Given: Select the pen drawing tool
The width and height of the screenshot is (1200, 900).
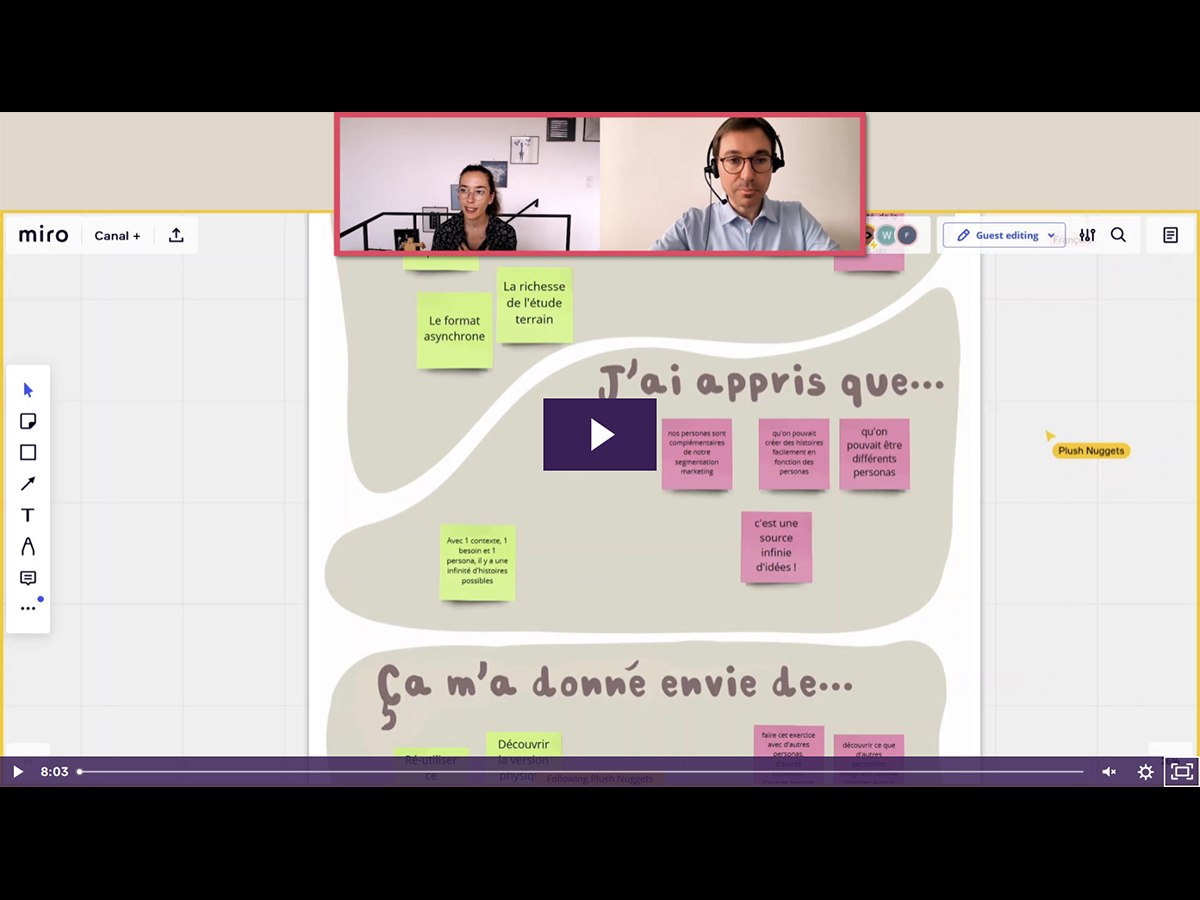Looking at the screenshot, I should click(x=28, y=546).
